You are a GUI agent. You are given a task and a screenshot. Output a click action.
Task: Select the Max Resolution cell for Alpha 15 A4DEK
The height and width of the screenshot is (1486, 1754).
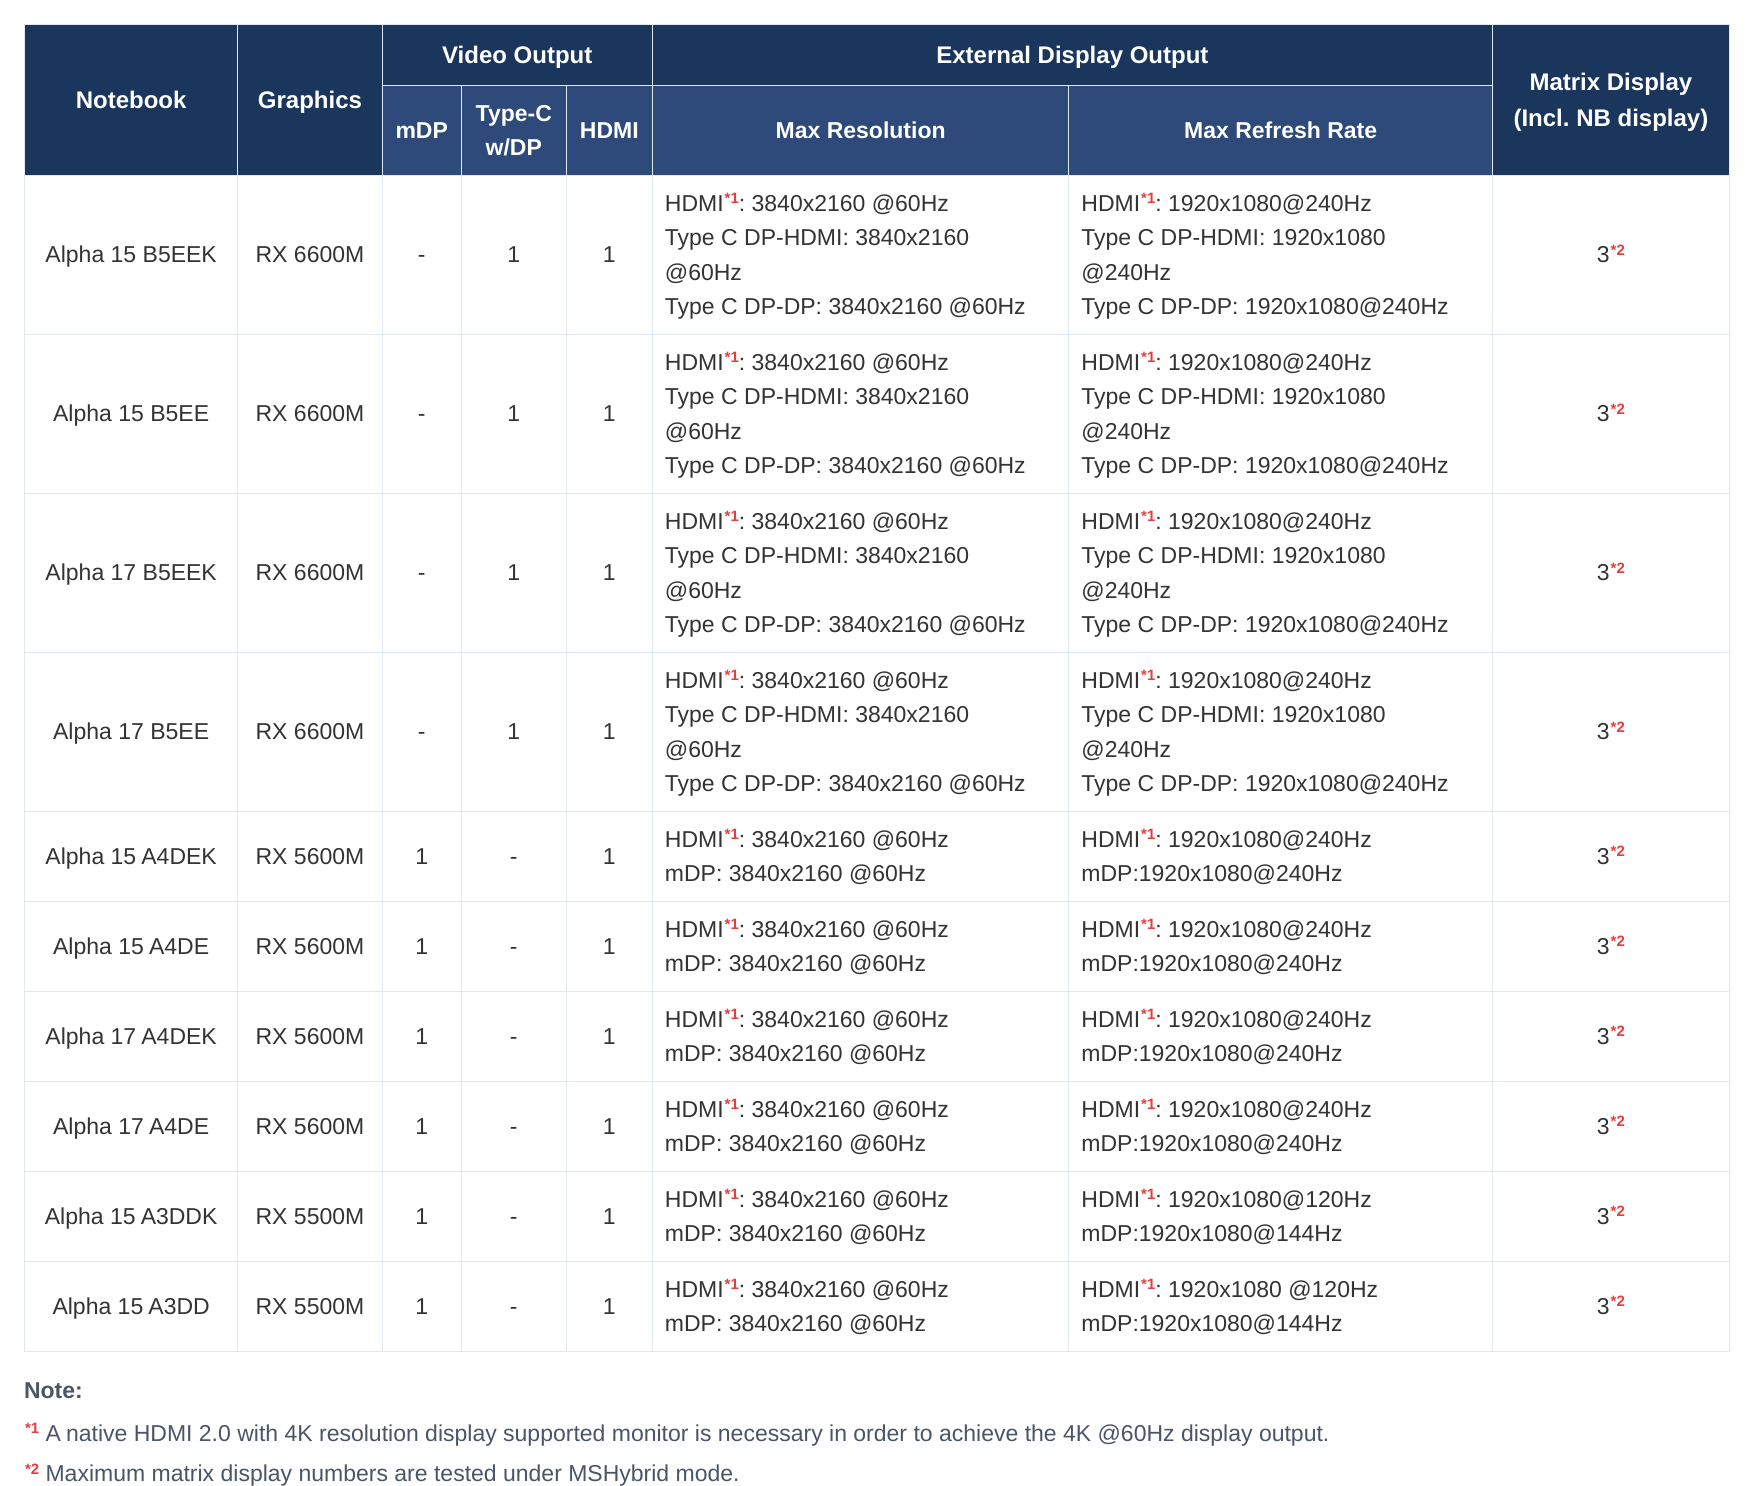(x=860, y=857)
